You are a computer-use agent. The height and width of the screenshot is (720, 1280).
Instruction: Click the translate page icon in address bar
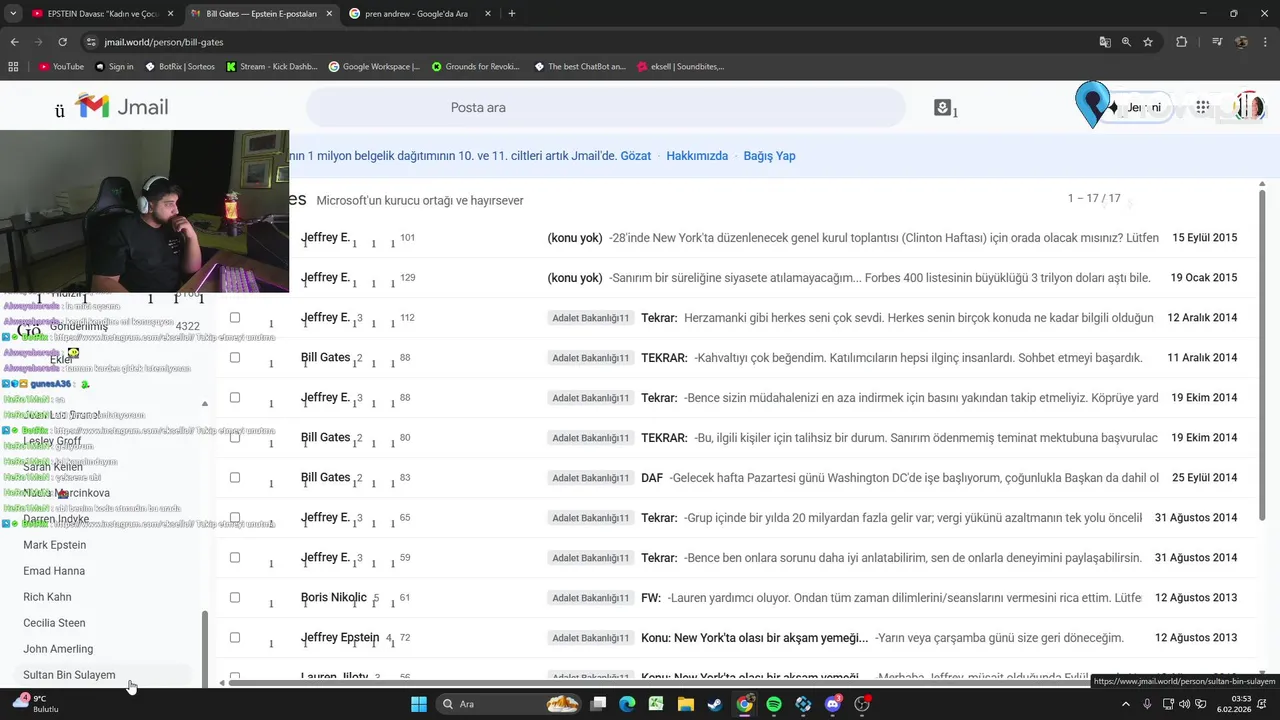pos(1105,42)
